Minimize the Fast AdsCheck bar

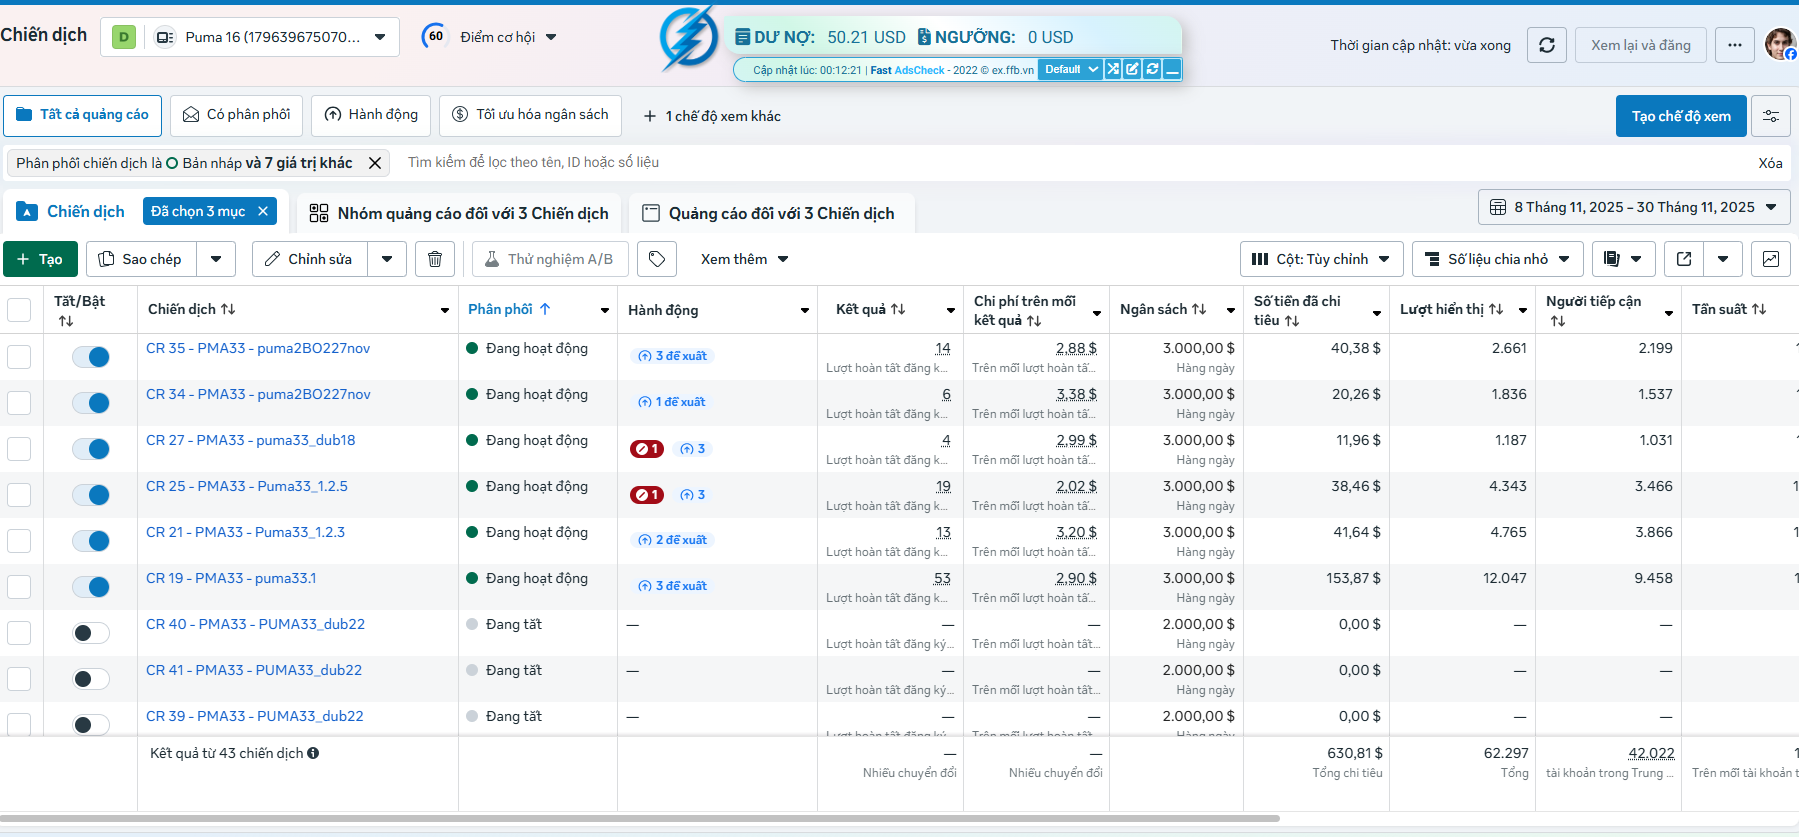click(1173, 69)
